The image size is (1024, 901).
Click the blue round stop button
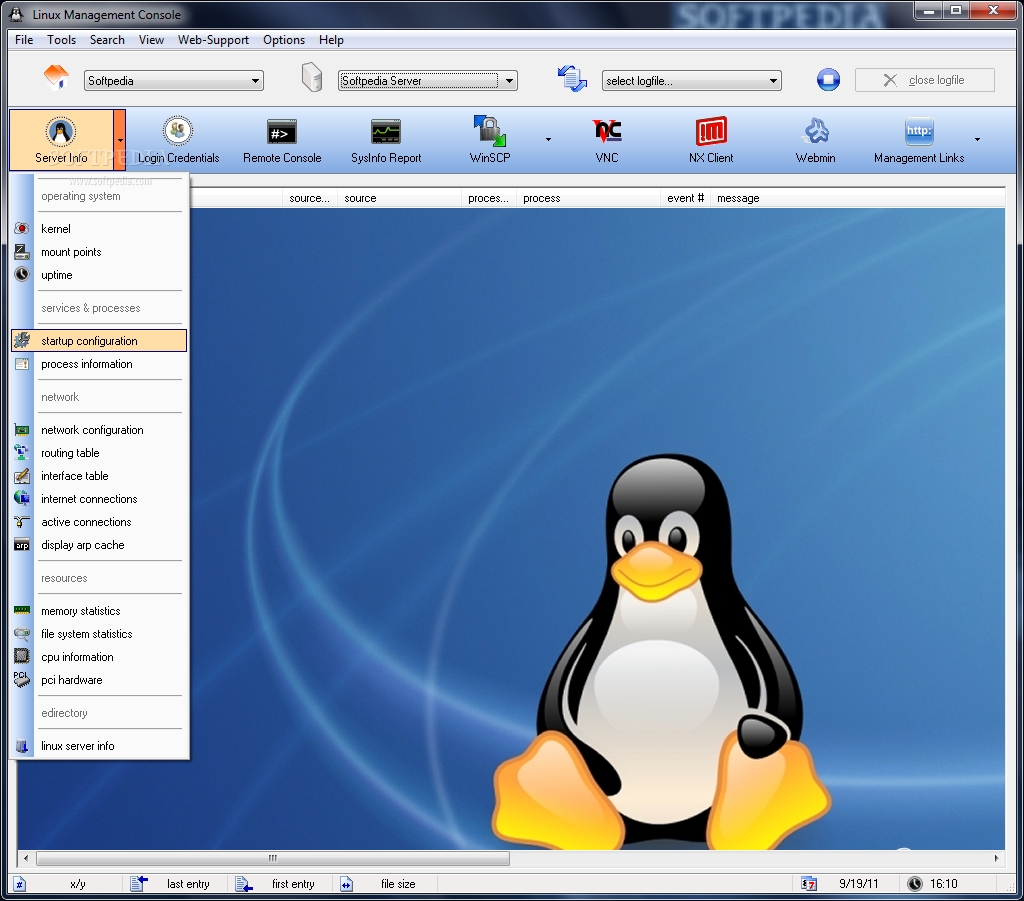pos(828,80)
